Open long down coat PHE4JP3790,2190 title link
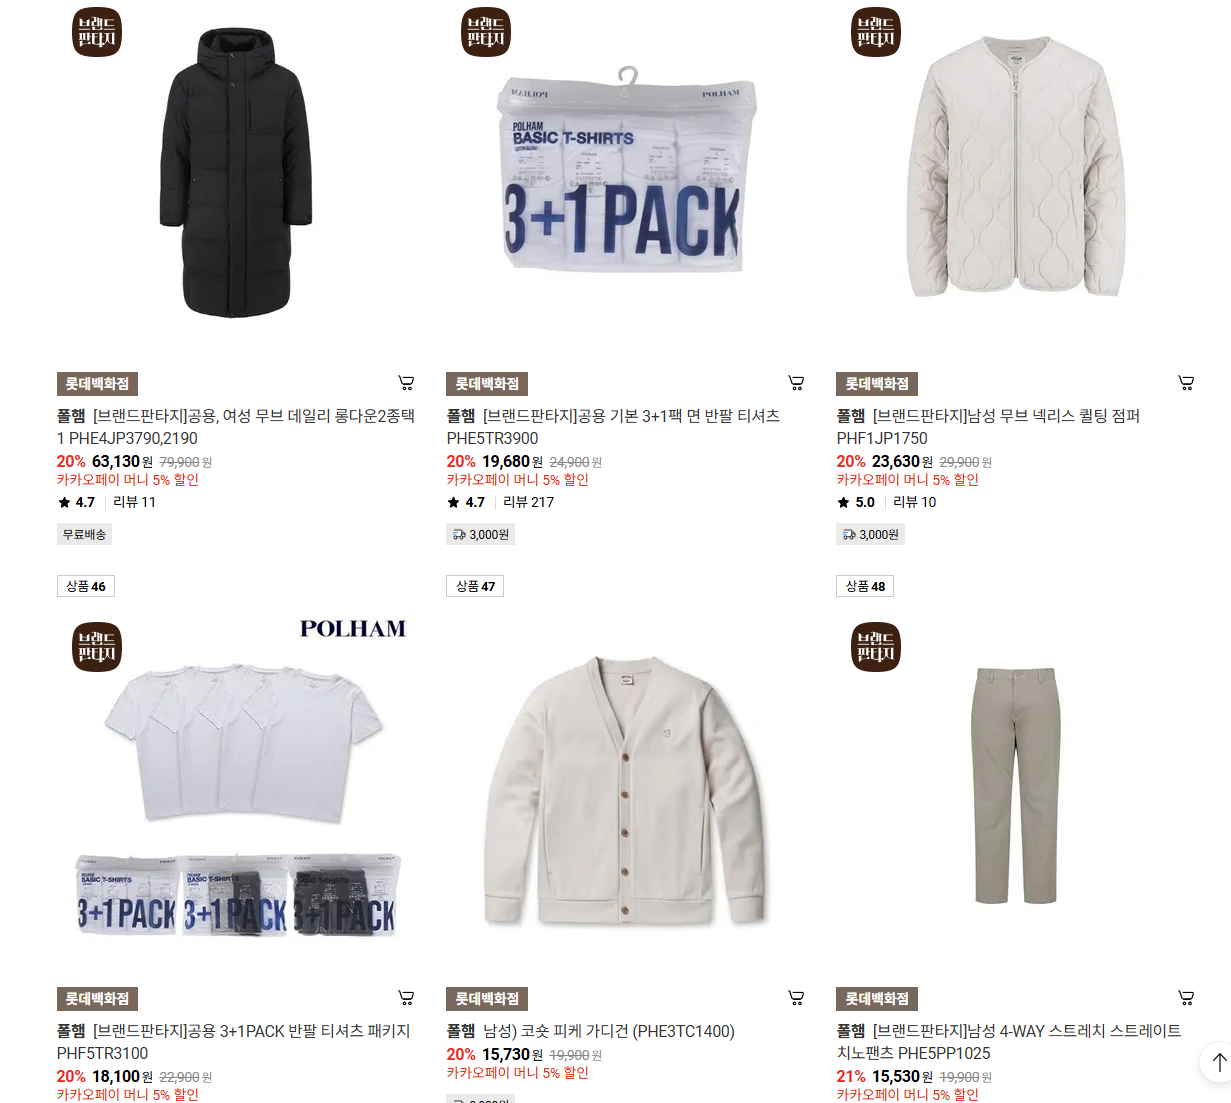The width and height of the screenshot is (1231, 1103). 236,427
